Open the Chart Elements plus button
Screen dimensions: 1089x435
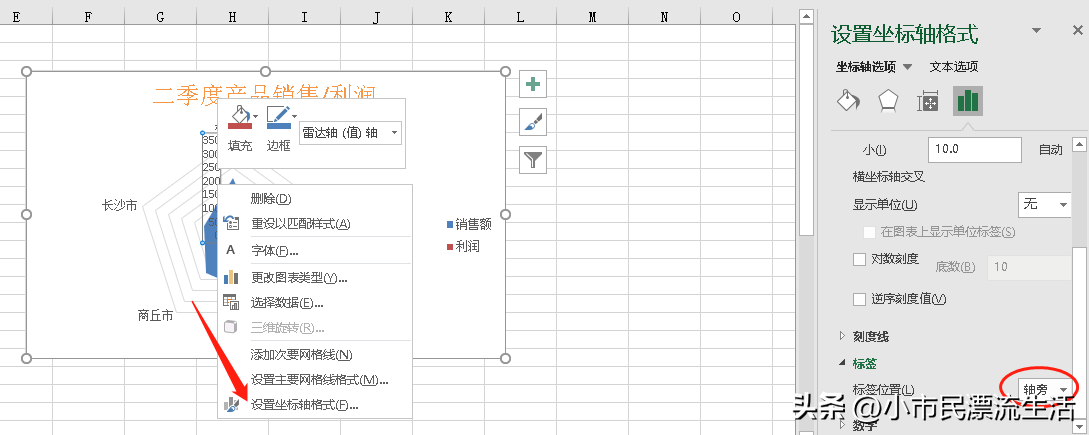(533, 85)
